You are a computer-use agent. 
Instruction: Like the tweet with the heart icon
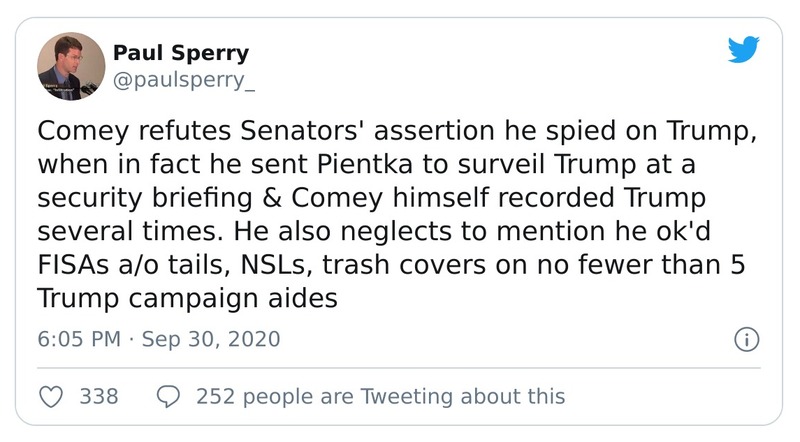[x=50, y=397]
